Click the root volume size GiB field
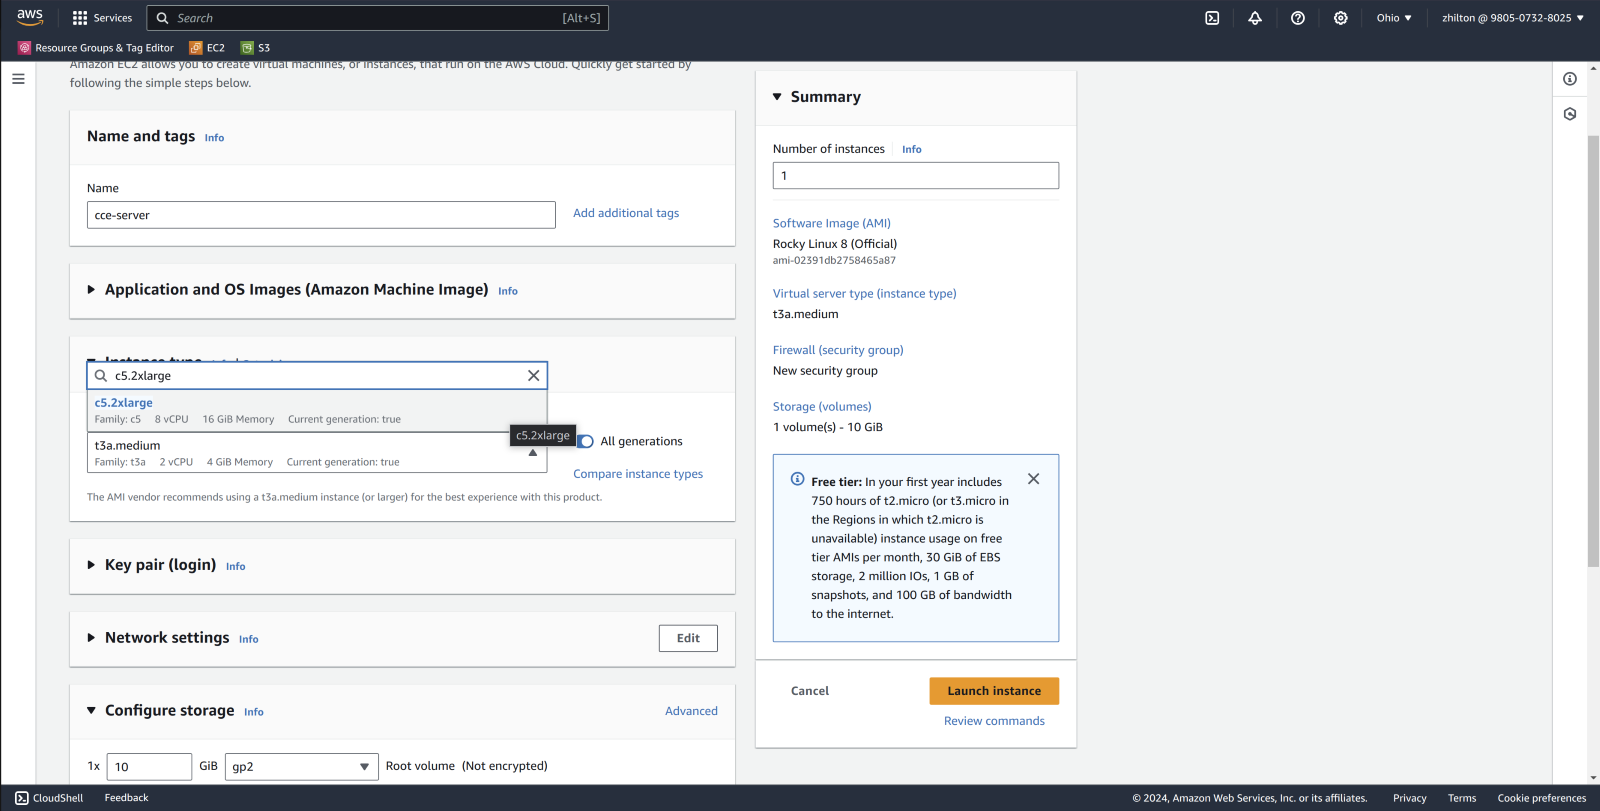This screenshot has height=811, width=1600. pos(149,767)
